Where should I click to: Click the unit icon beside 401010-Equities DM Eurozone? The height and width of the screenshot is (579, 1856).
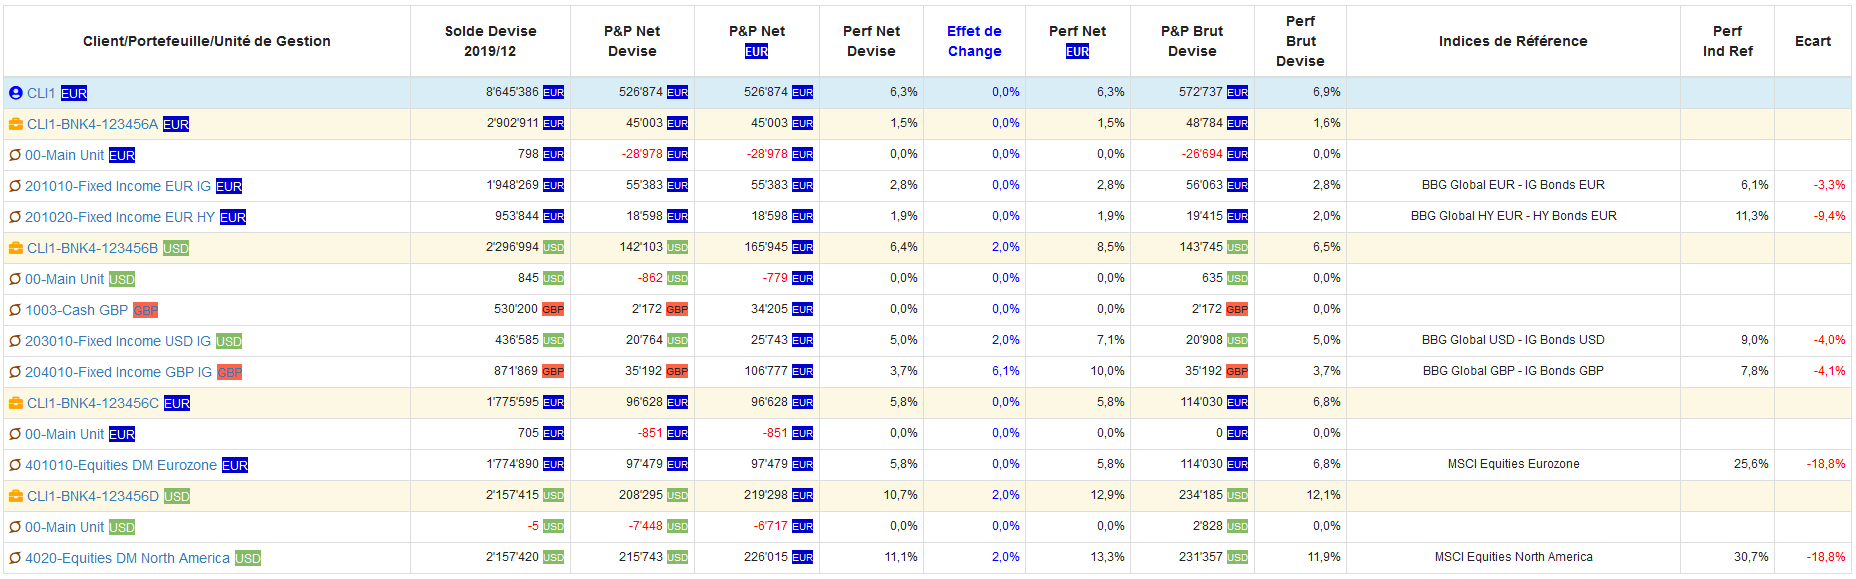[15, 465]
